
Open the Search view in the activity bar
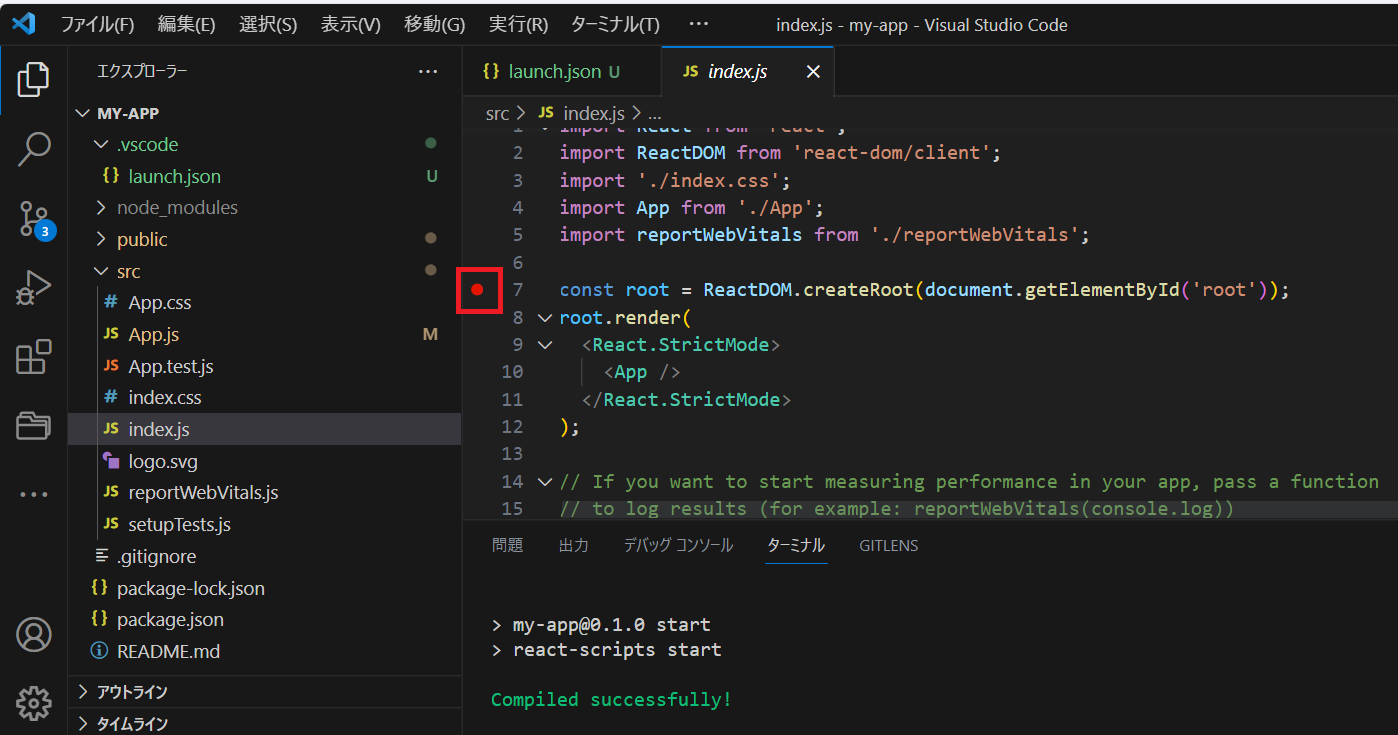click(33, 148)
